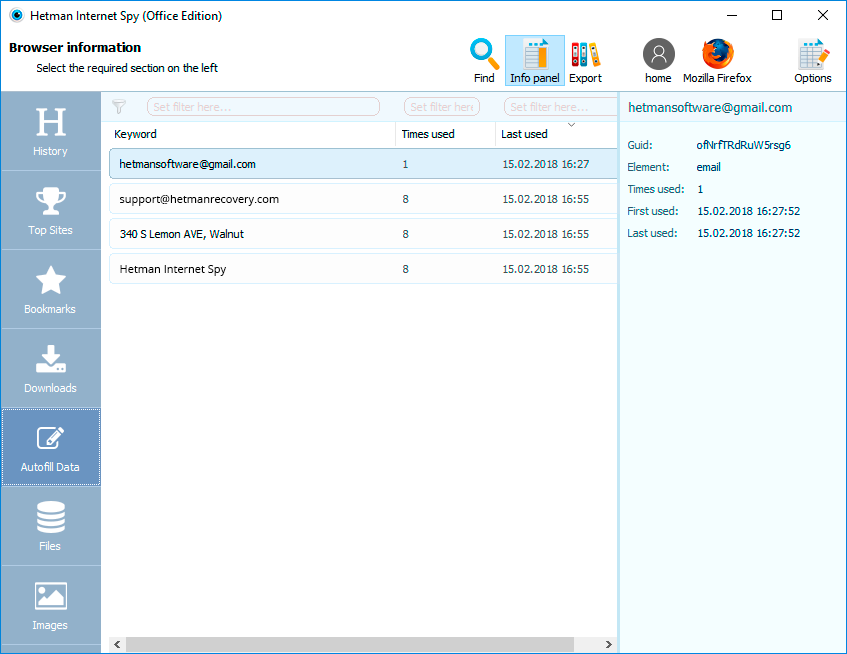The image size is (847, 654).
Task: Click the Guid value ofNrfTRdRuW5rsg6
Action: point(743,145)
